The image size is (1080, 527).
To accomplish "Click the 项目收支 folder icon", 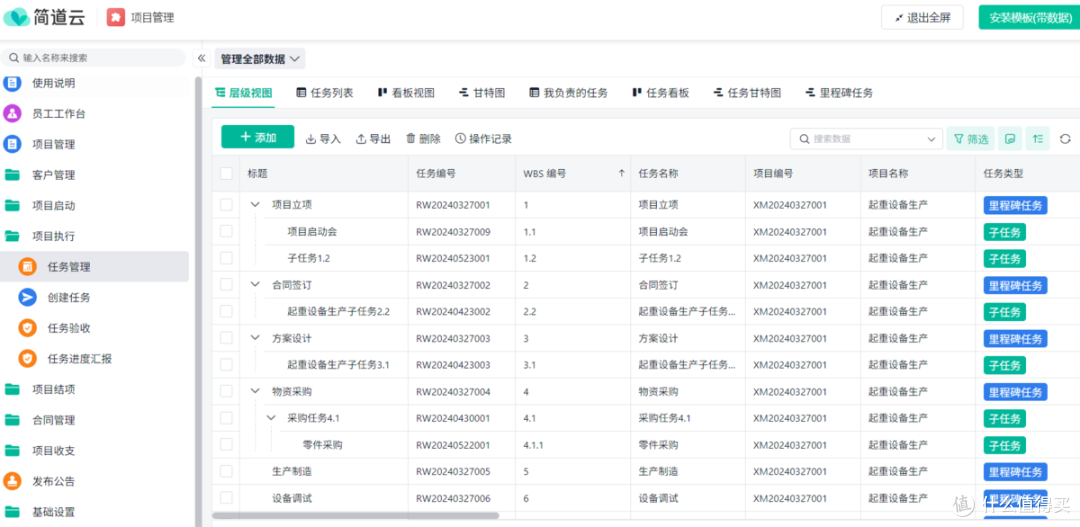I will pos(12,451).
